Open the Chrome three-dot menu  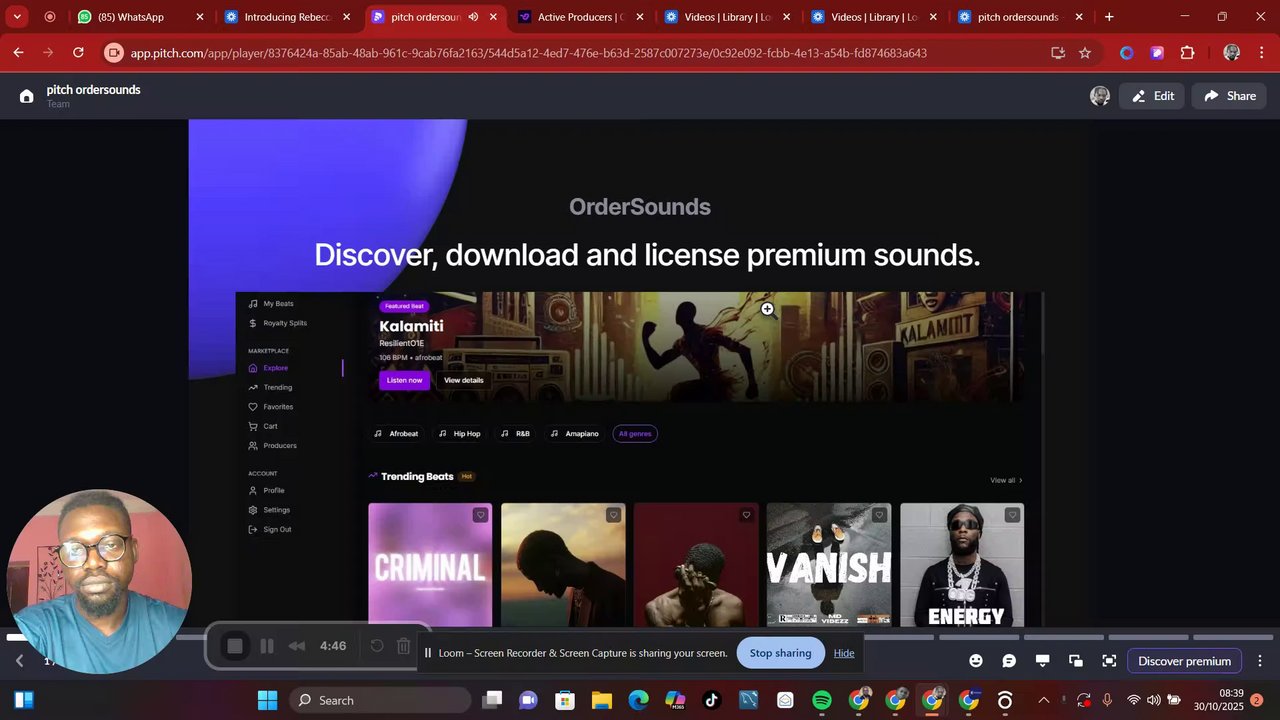tap(1260, 53)
